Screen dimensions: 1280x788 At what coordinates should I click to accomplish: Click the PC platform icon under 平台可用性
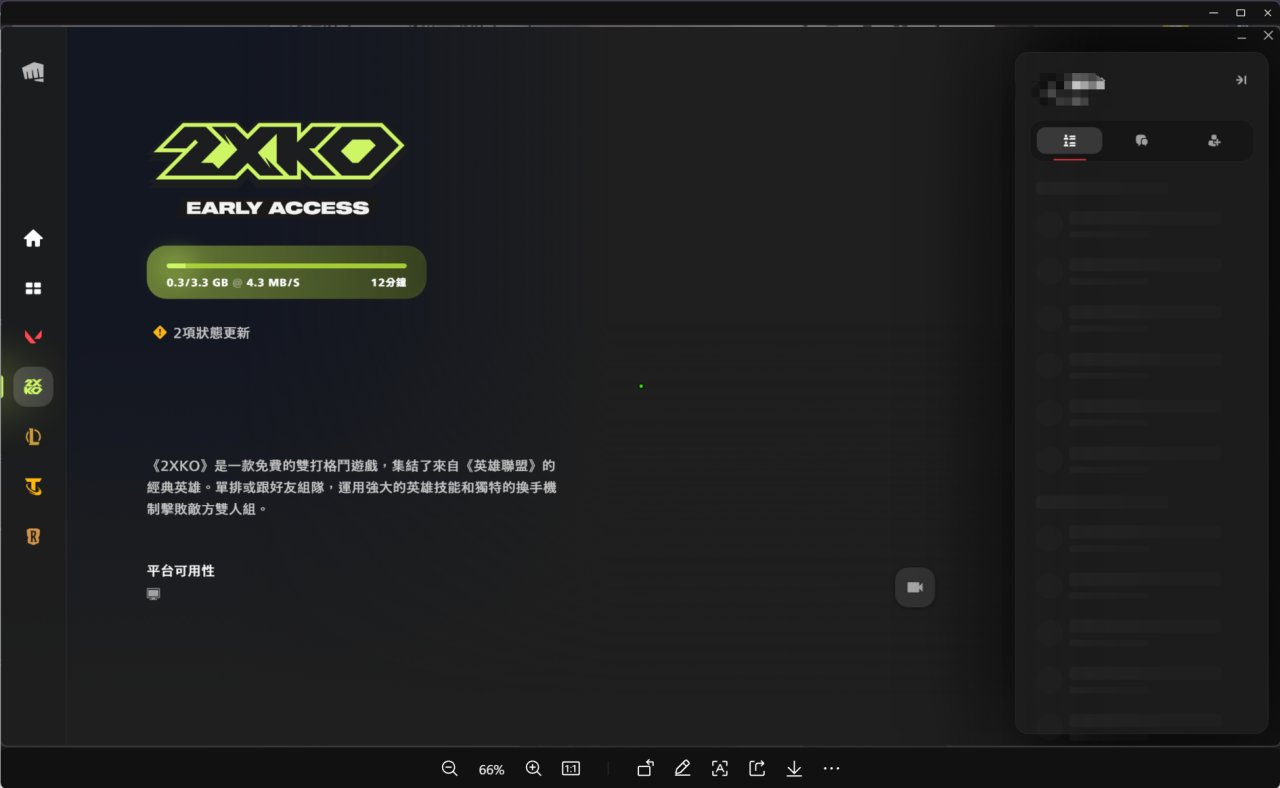[153, 594]
